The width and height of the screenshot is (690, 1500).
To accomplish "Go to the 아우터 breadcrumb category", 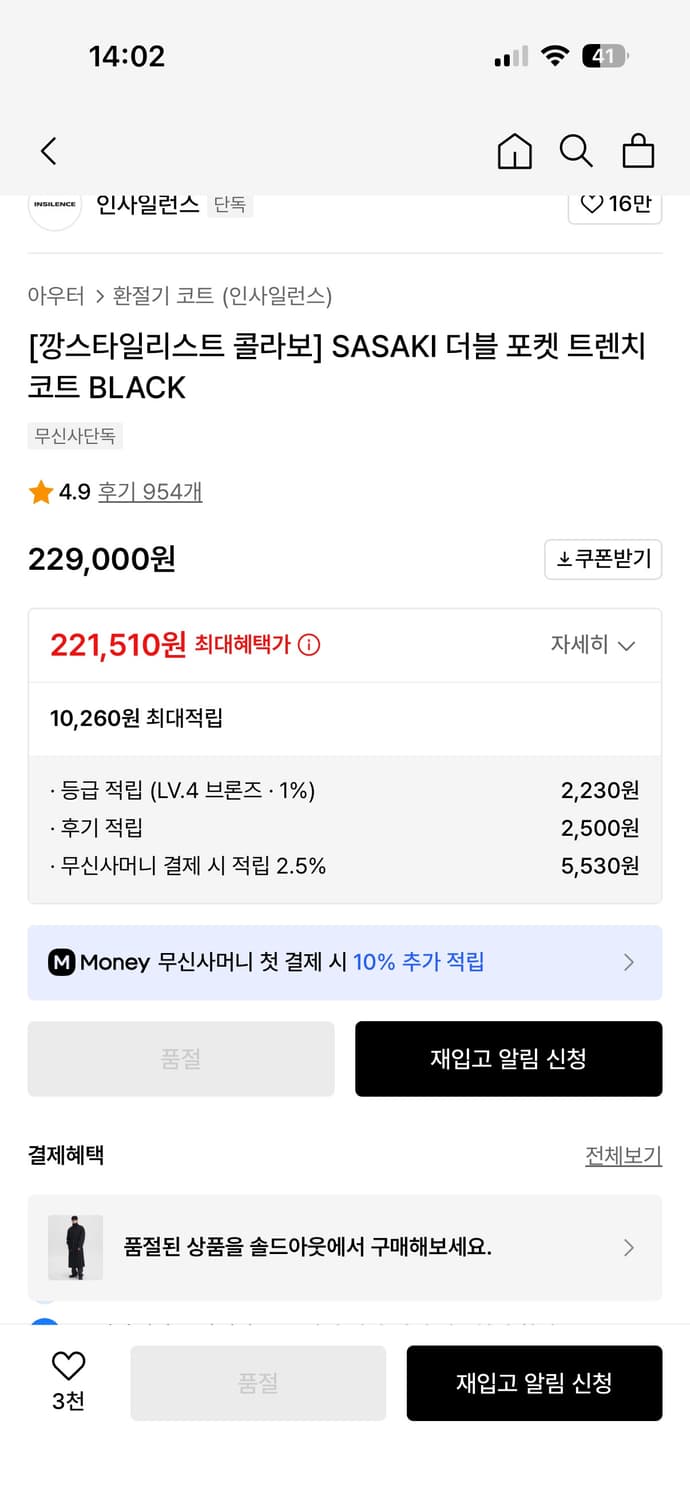I will tap(56, 296).
